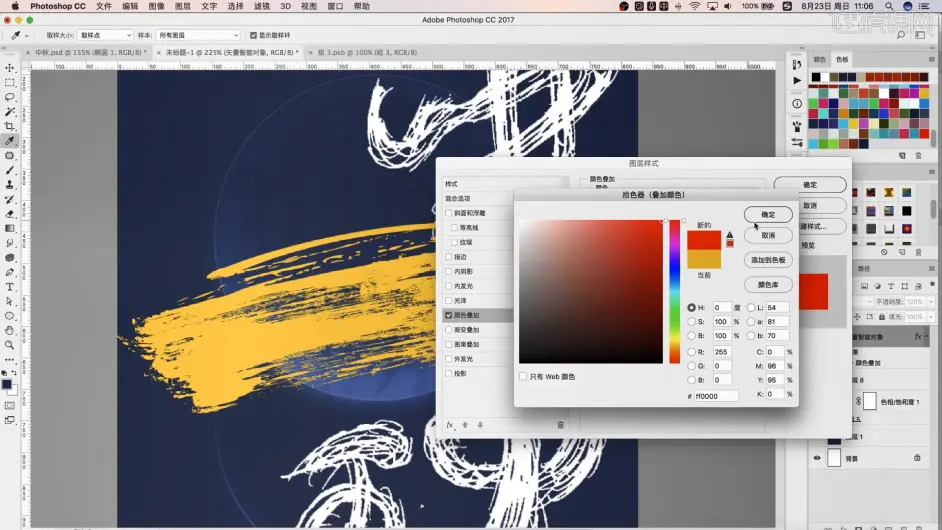Click the current yellow color swatch
Image resolution: width=942 pixels, height=530 pixels.
pyautogui.click(x=703, y=260)
